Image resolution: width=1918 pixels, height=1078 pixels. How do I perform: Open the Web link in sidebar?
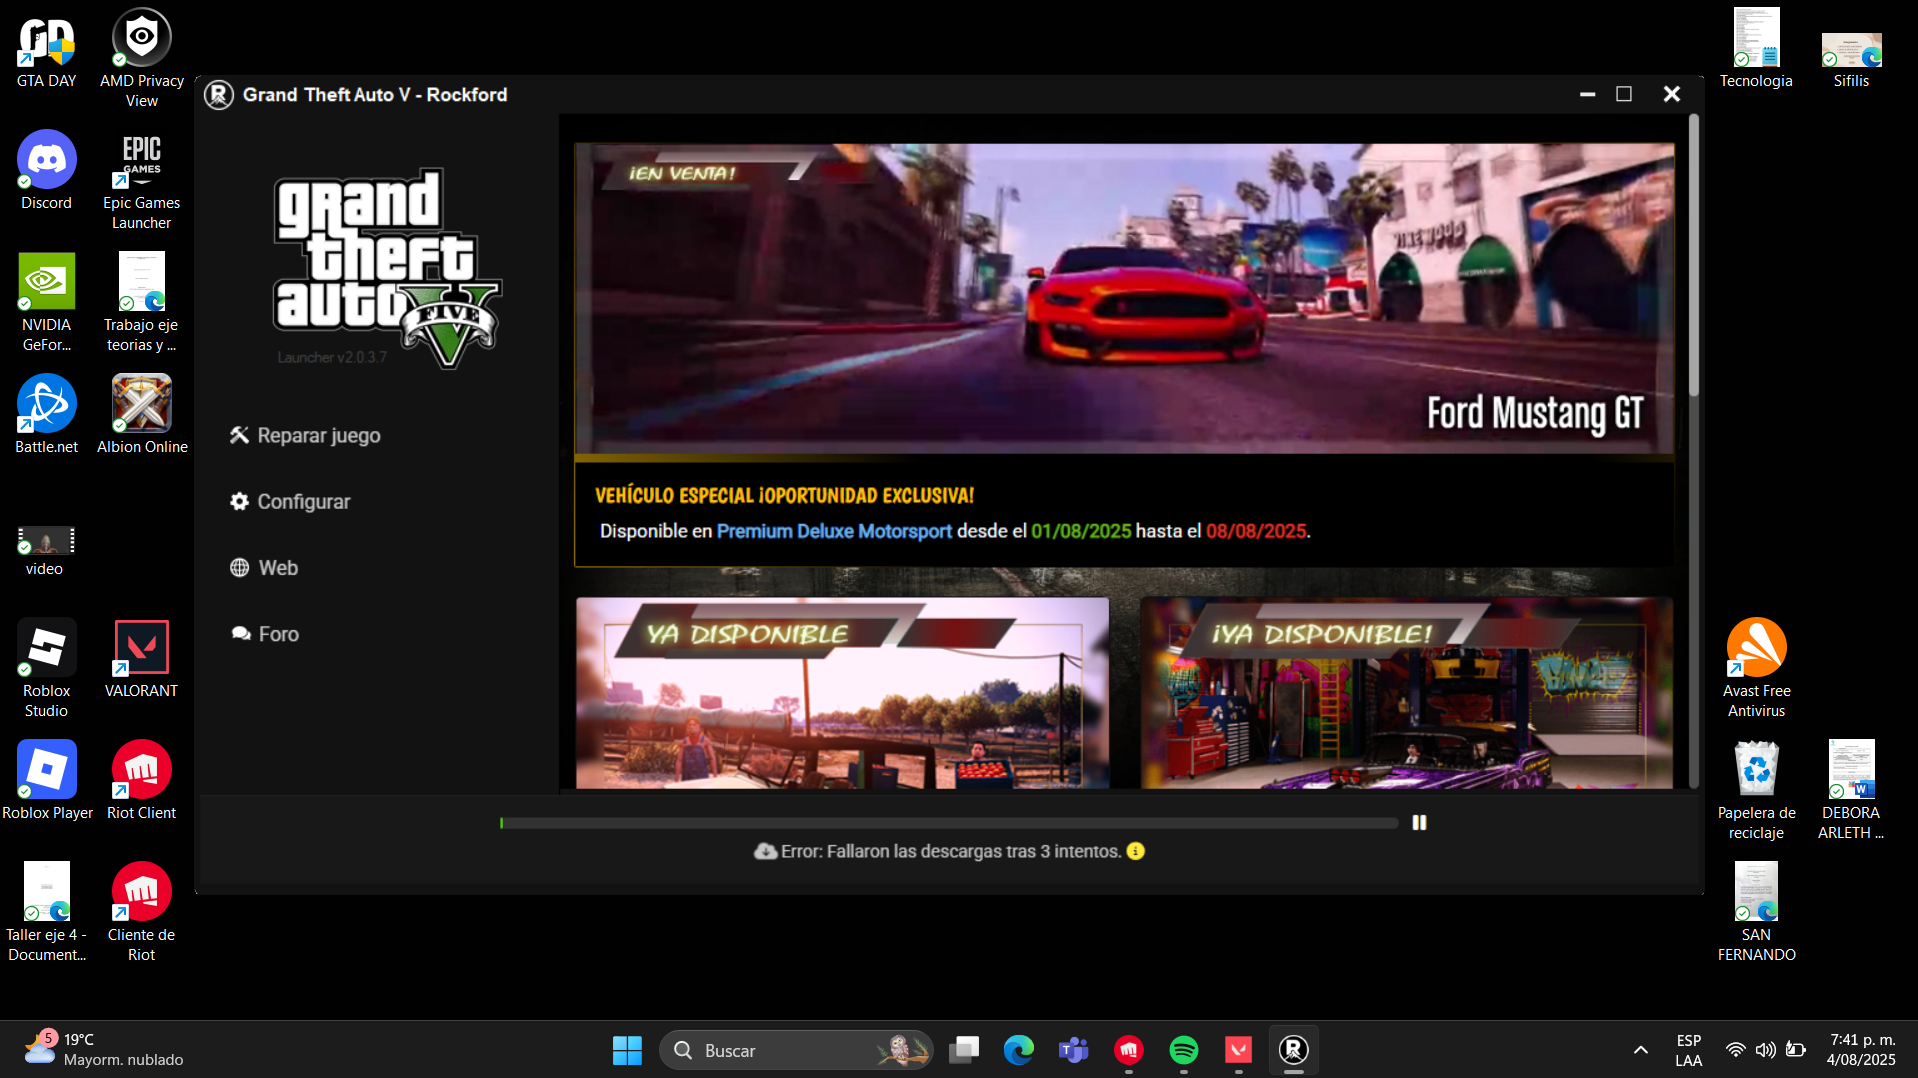(264, 567)
